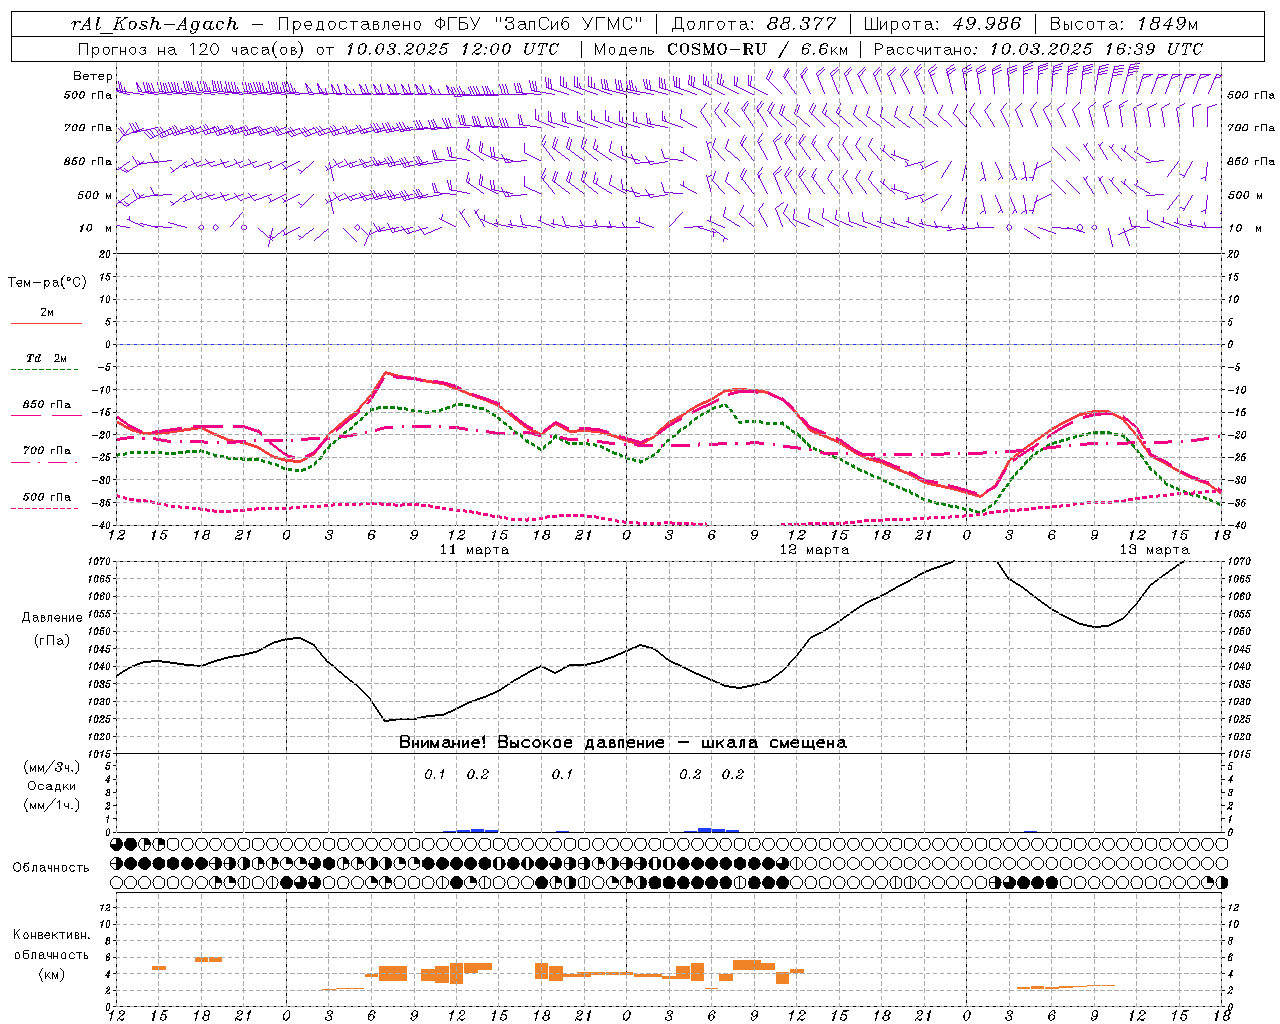Click the Ветер panel label
The image size is (1280, 1024).
[93, 76]
